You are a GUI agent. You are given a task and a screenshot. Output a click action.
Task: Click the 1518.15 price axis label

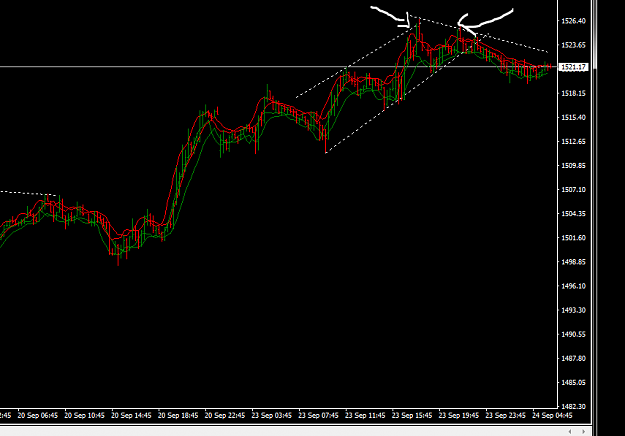click(574, 93)
